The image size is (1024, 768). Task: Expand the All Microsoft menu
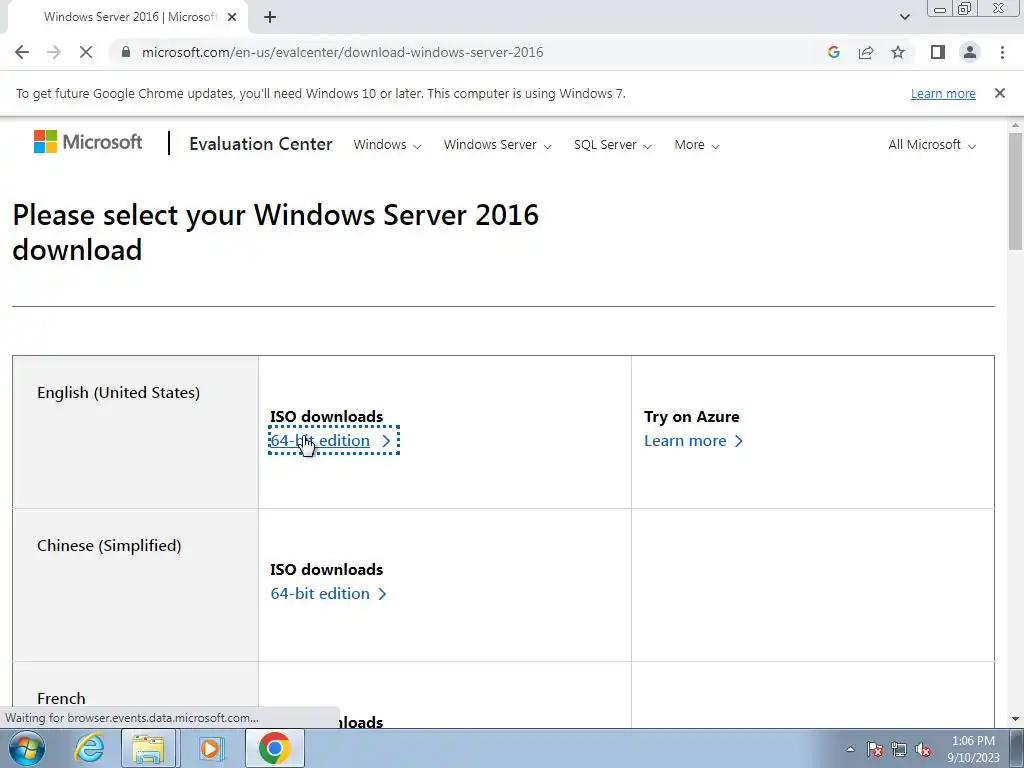tap(932, 145)
